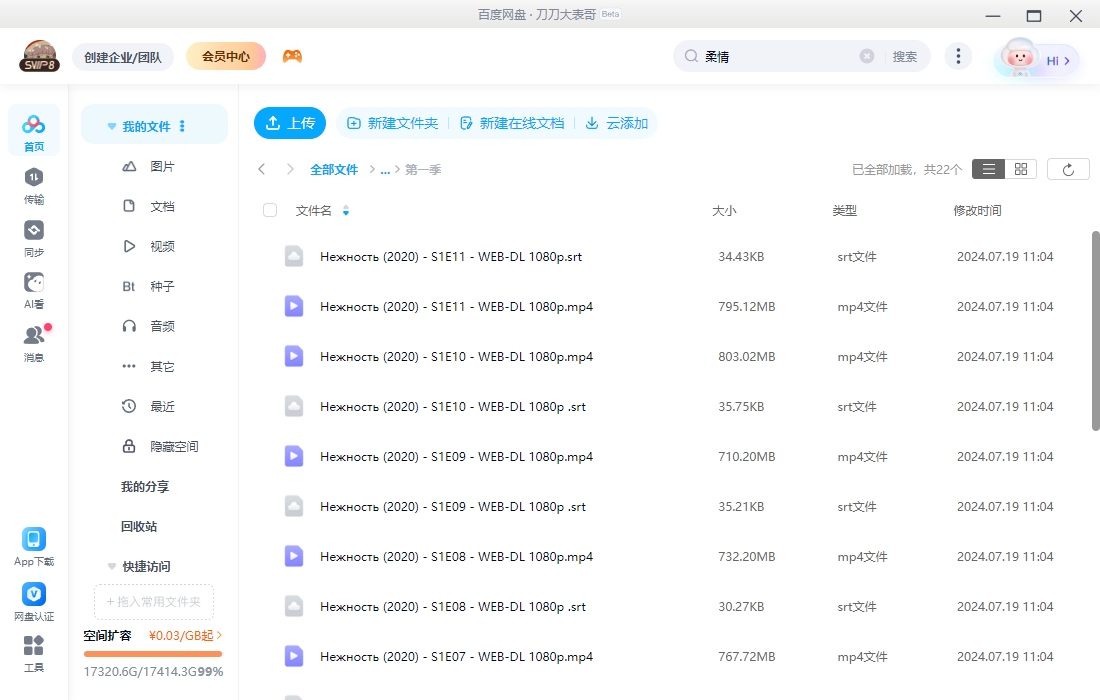Switch to grid view layout
The height and width of the screenshot is (700, 1100).
point(1021,168)
